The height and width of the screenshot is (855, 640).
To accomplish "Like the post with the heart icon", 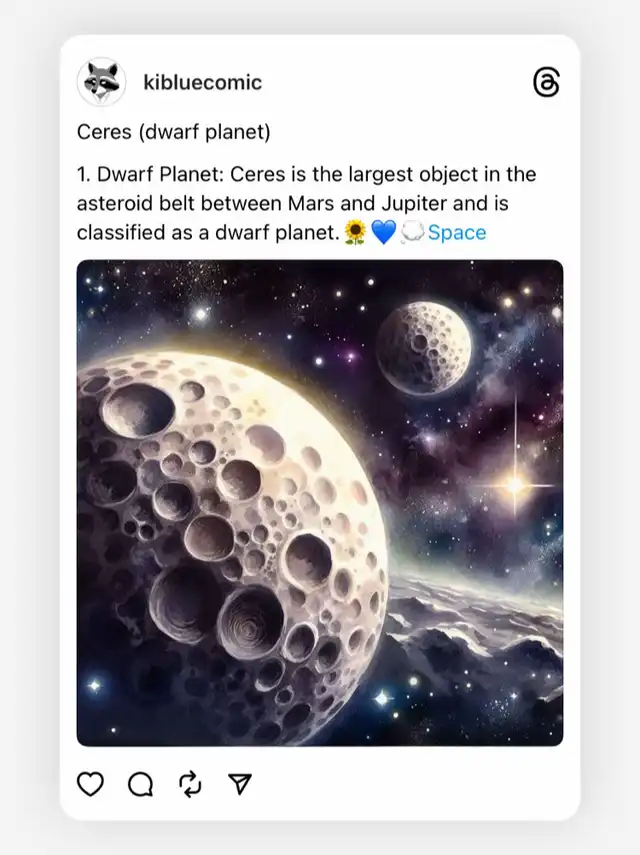I will pyautogui.click(x=91, y=784).
